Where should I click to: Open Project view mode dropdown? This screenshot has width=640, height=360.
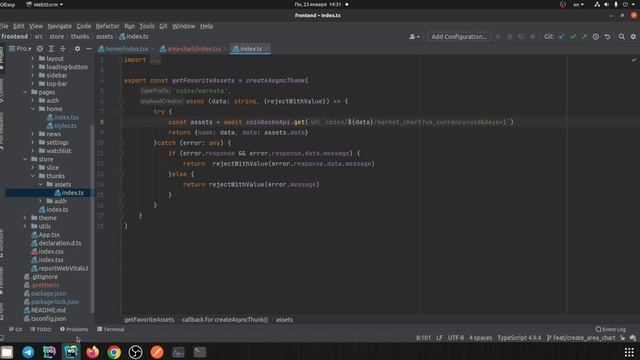[20, 49]
